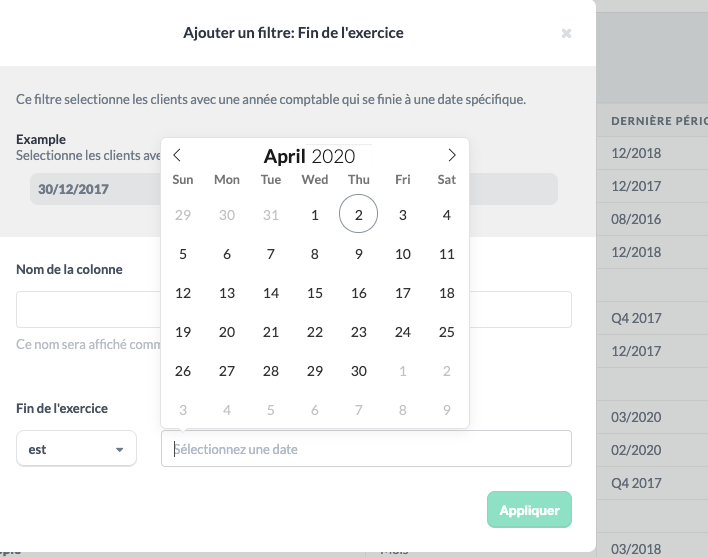Pick April 15 on the datepicker

click(315, 293)
